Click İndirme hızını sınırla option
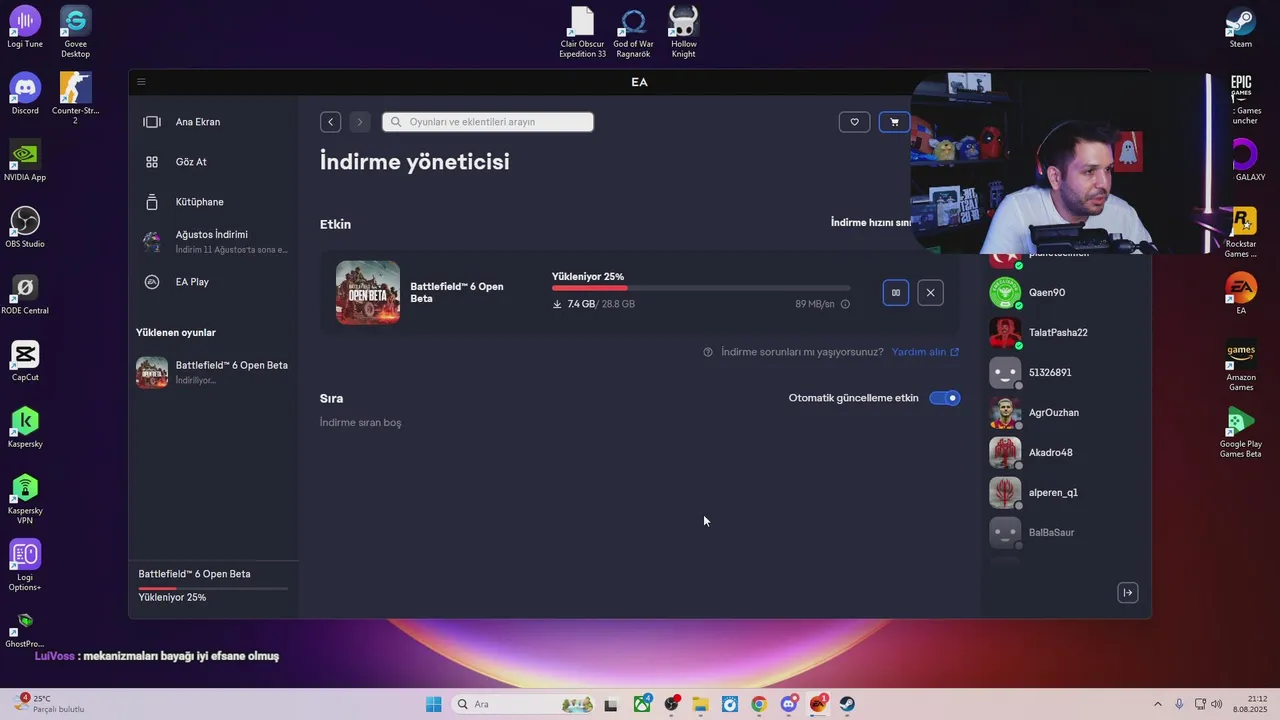Viewport: 1280px width, 720px height. pos(871,223)
